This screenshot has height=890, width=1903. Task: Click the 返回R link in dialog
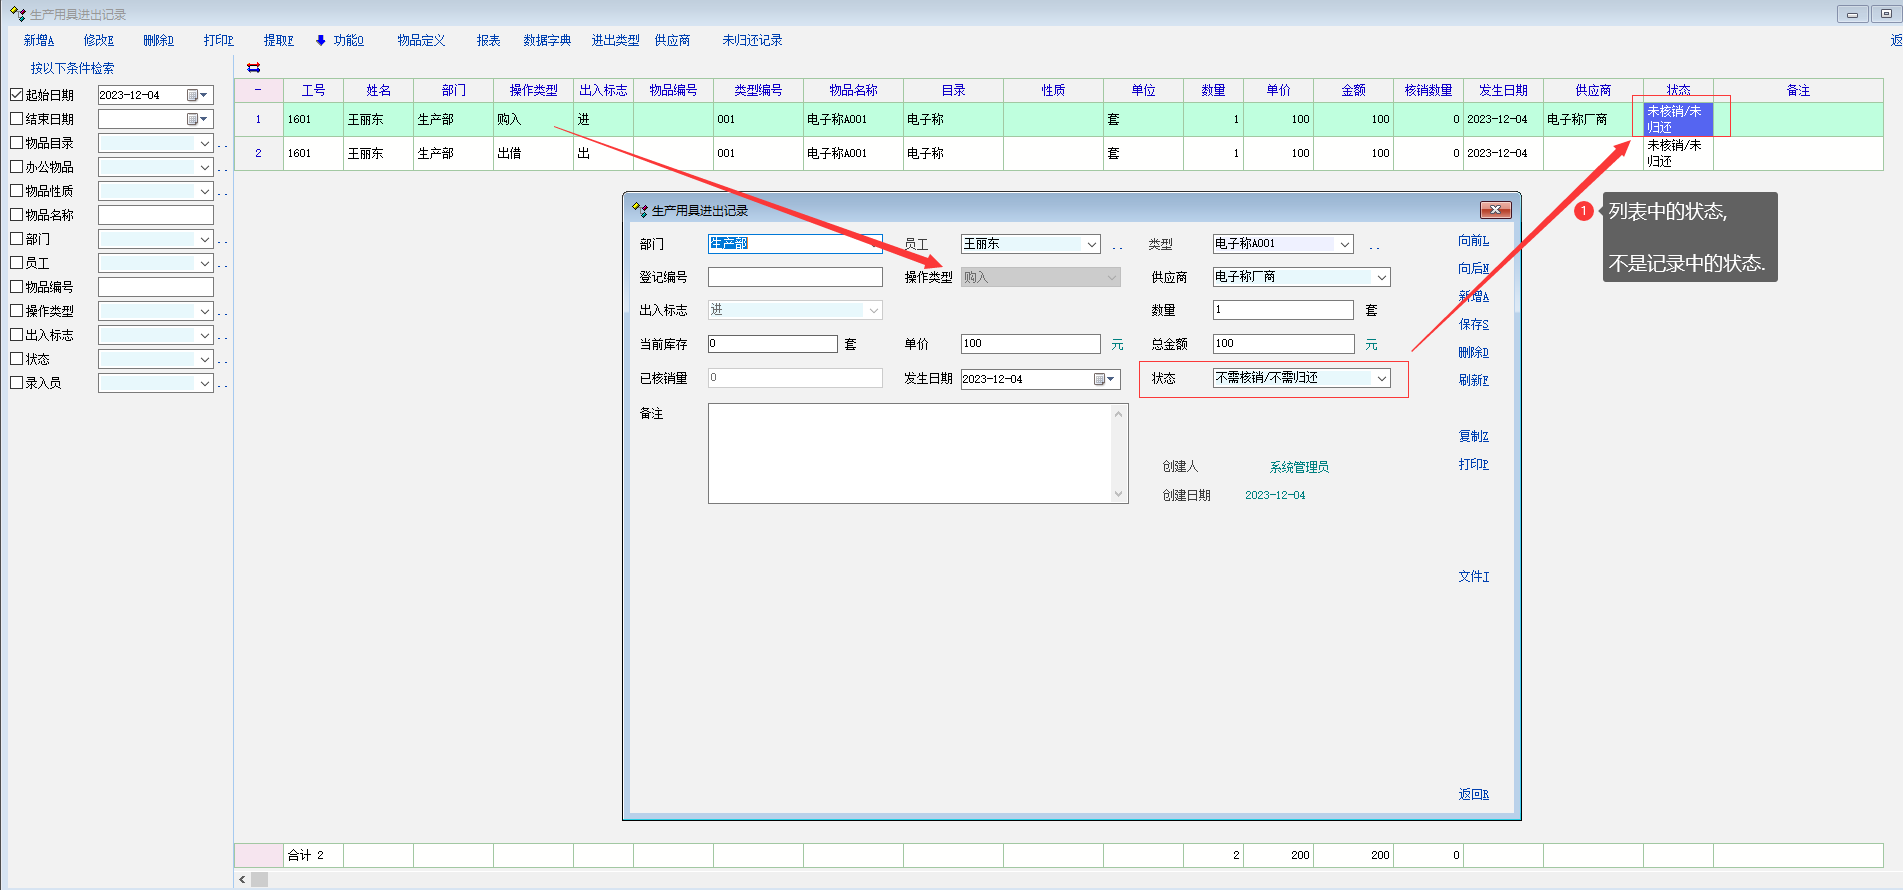click(x=1473, y=794)
